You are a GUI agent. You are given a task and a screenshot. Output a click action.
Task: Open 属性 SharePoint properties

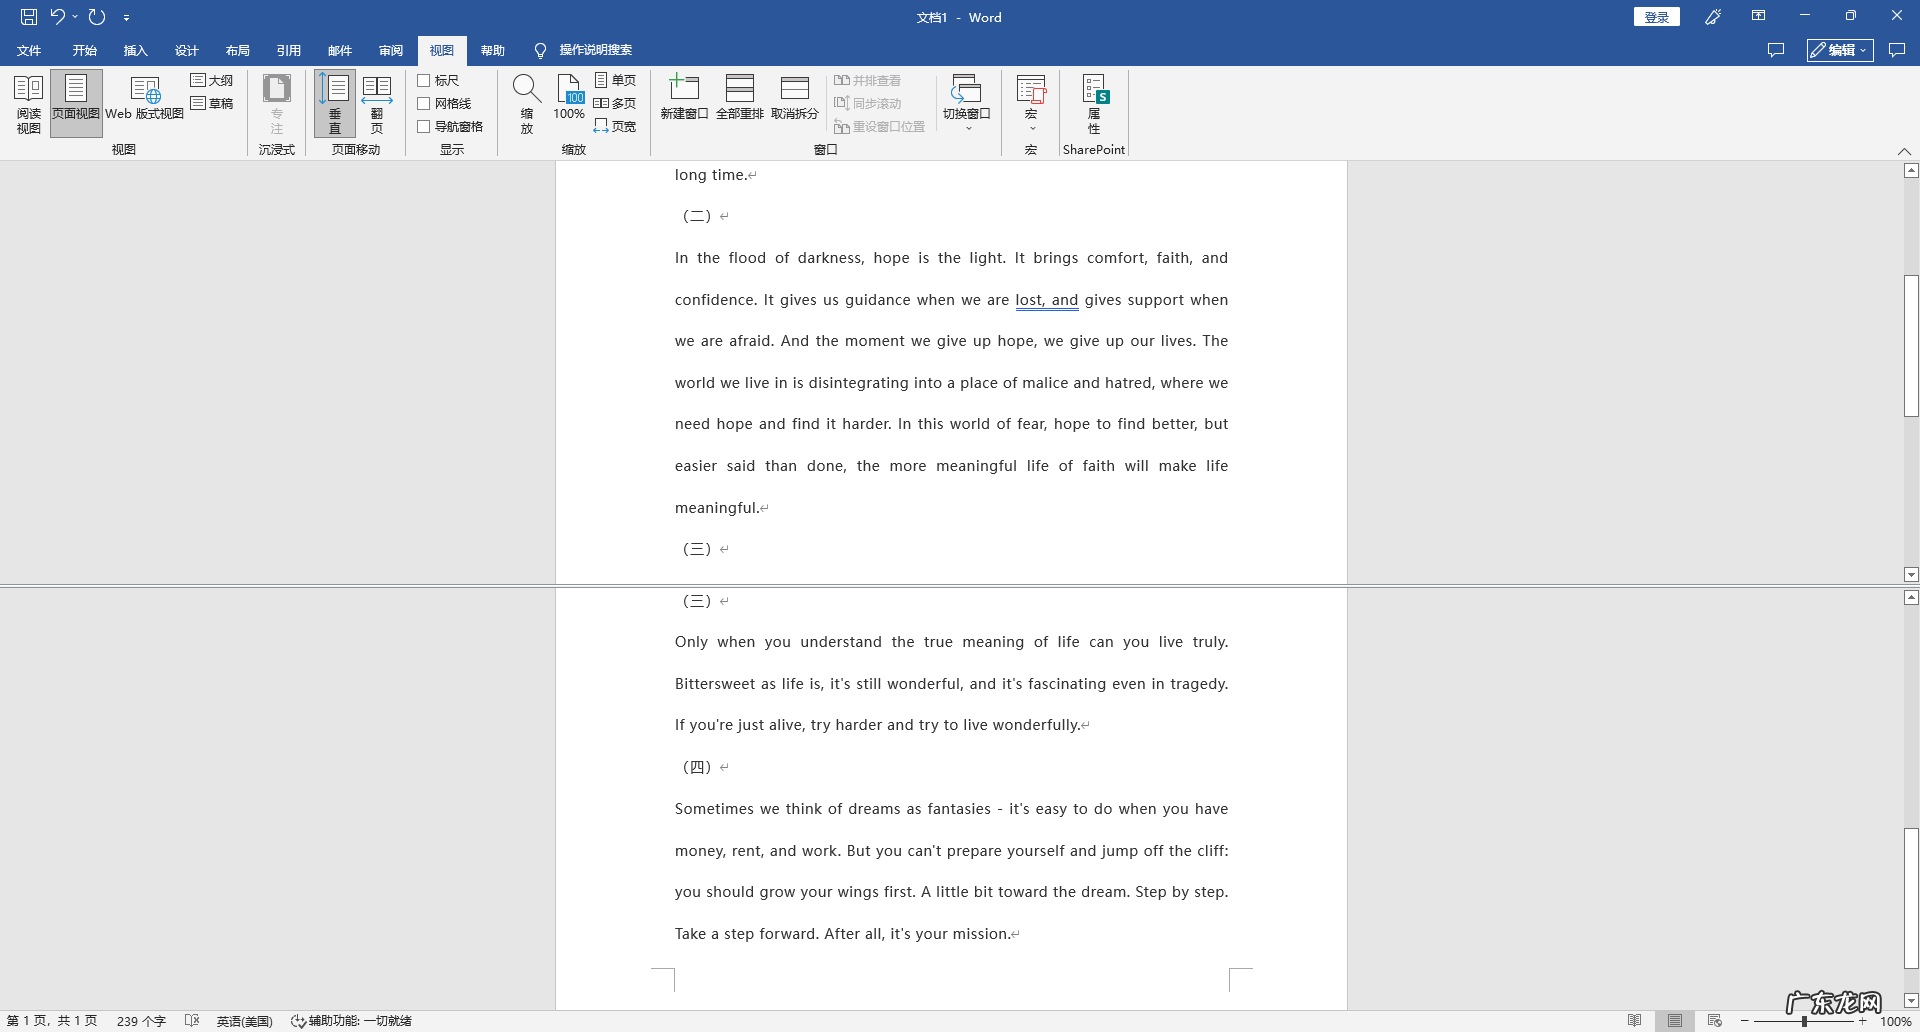tap(1094, 104)
